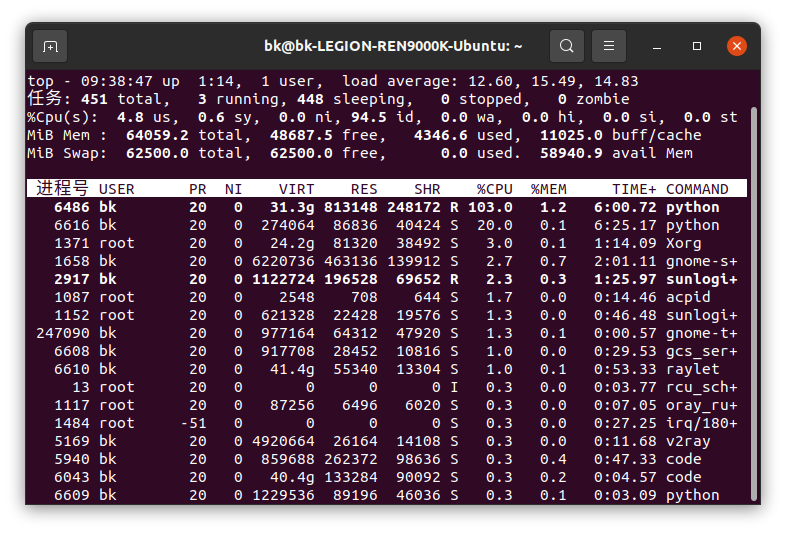Click the RES column header
786x533 pixels.
click(x=364, y=189)
